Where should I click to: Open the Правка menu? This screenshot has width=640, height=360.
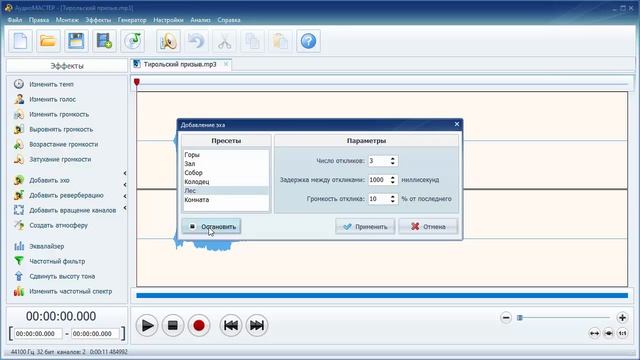tap(39, 20)
